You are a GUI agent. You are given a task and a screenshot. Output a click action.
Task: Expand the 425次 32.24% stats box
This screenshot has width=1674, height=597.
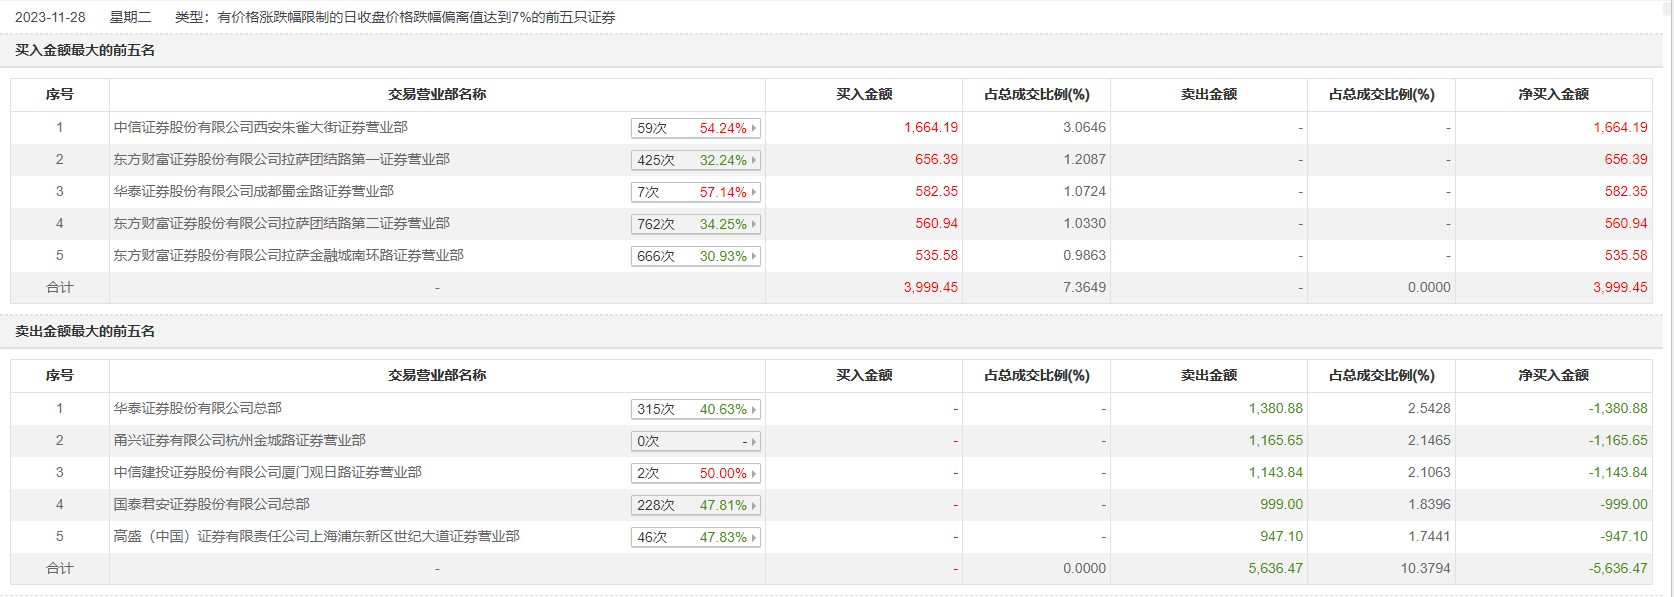tap(696, 160)
